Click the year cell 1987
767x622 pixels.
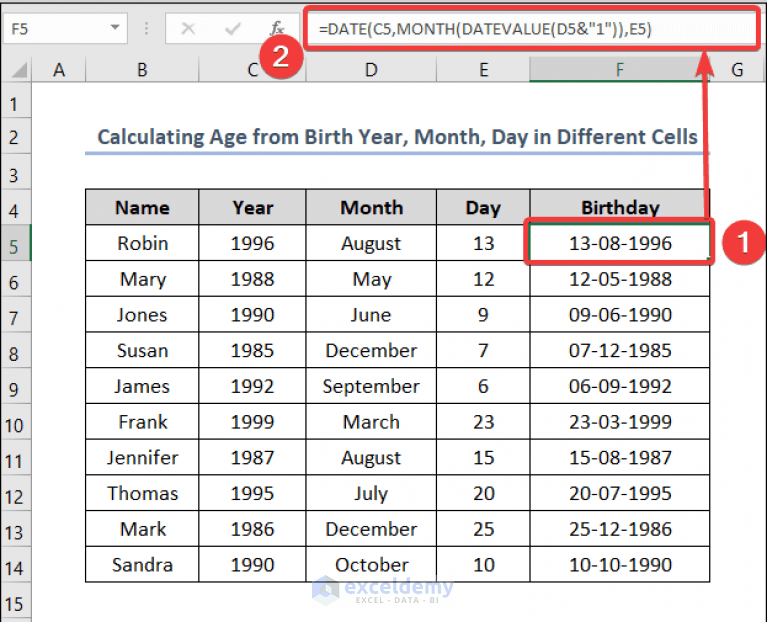click(x=252, y=457)
